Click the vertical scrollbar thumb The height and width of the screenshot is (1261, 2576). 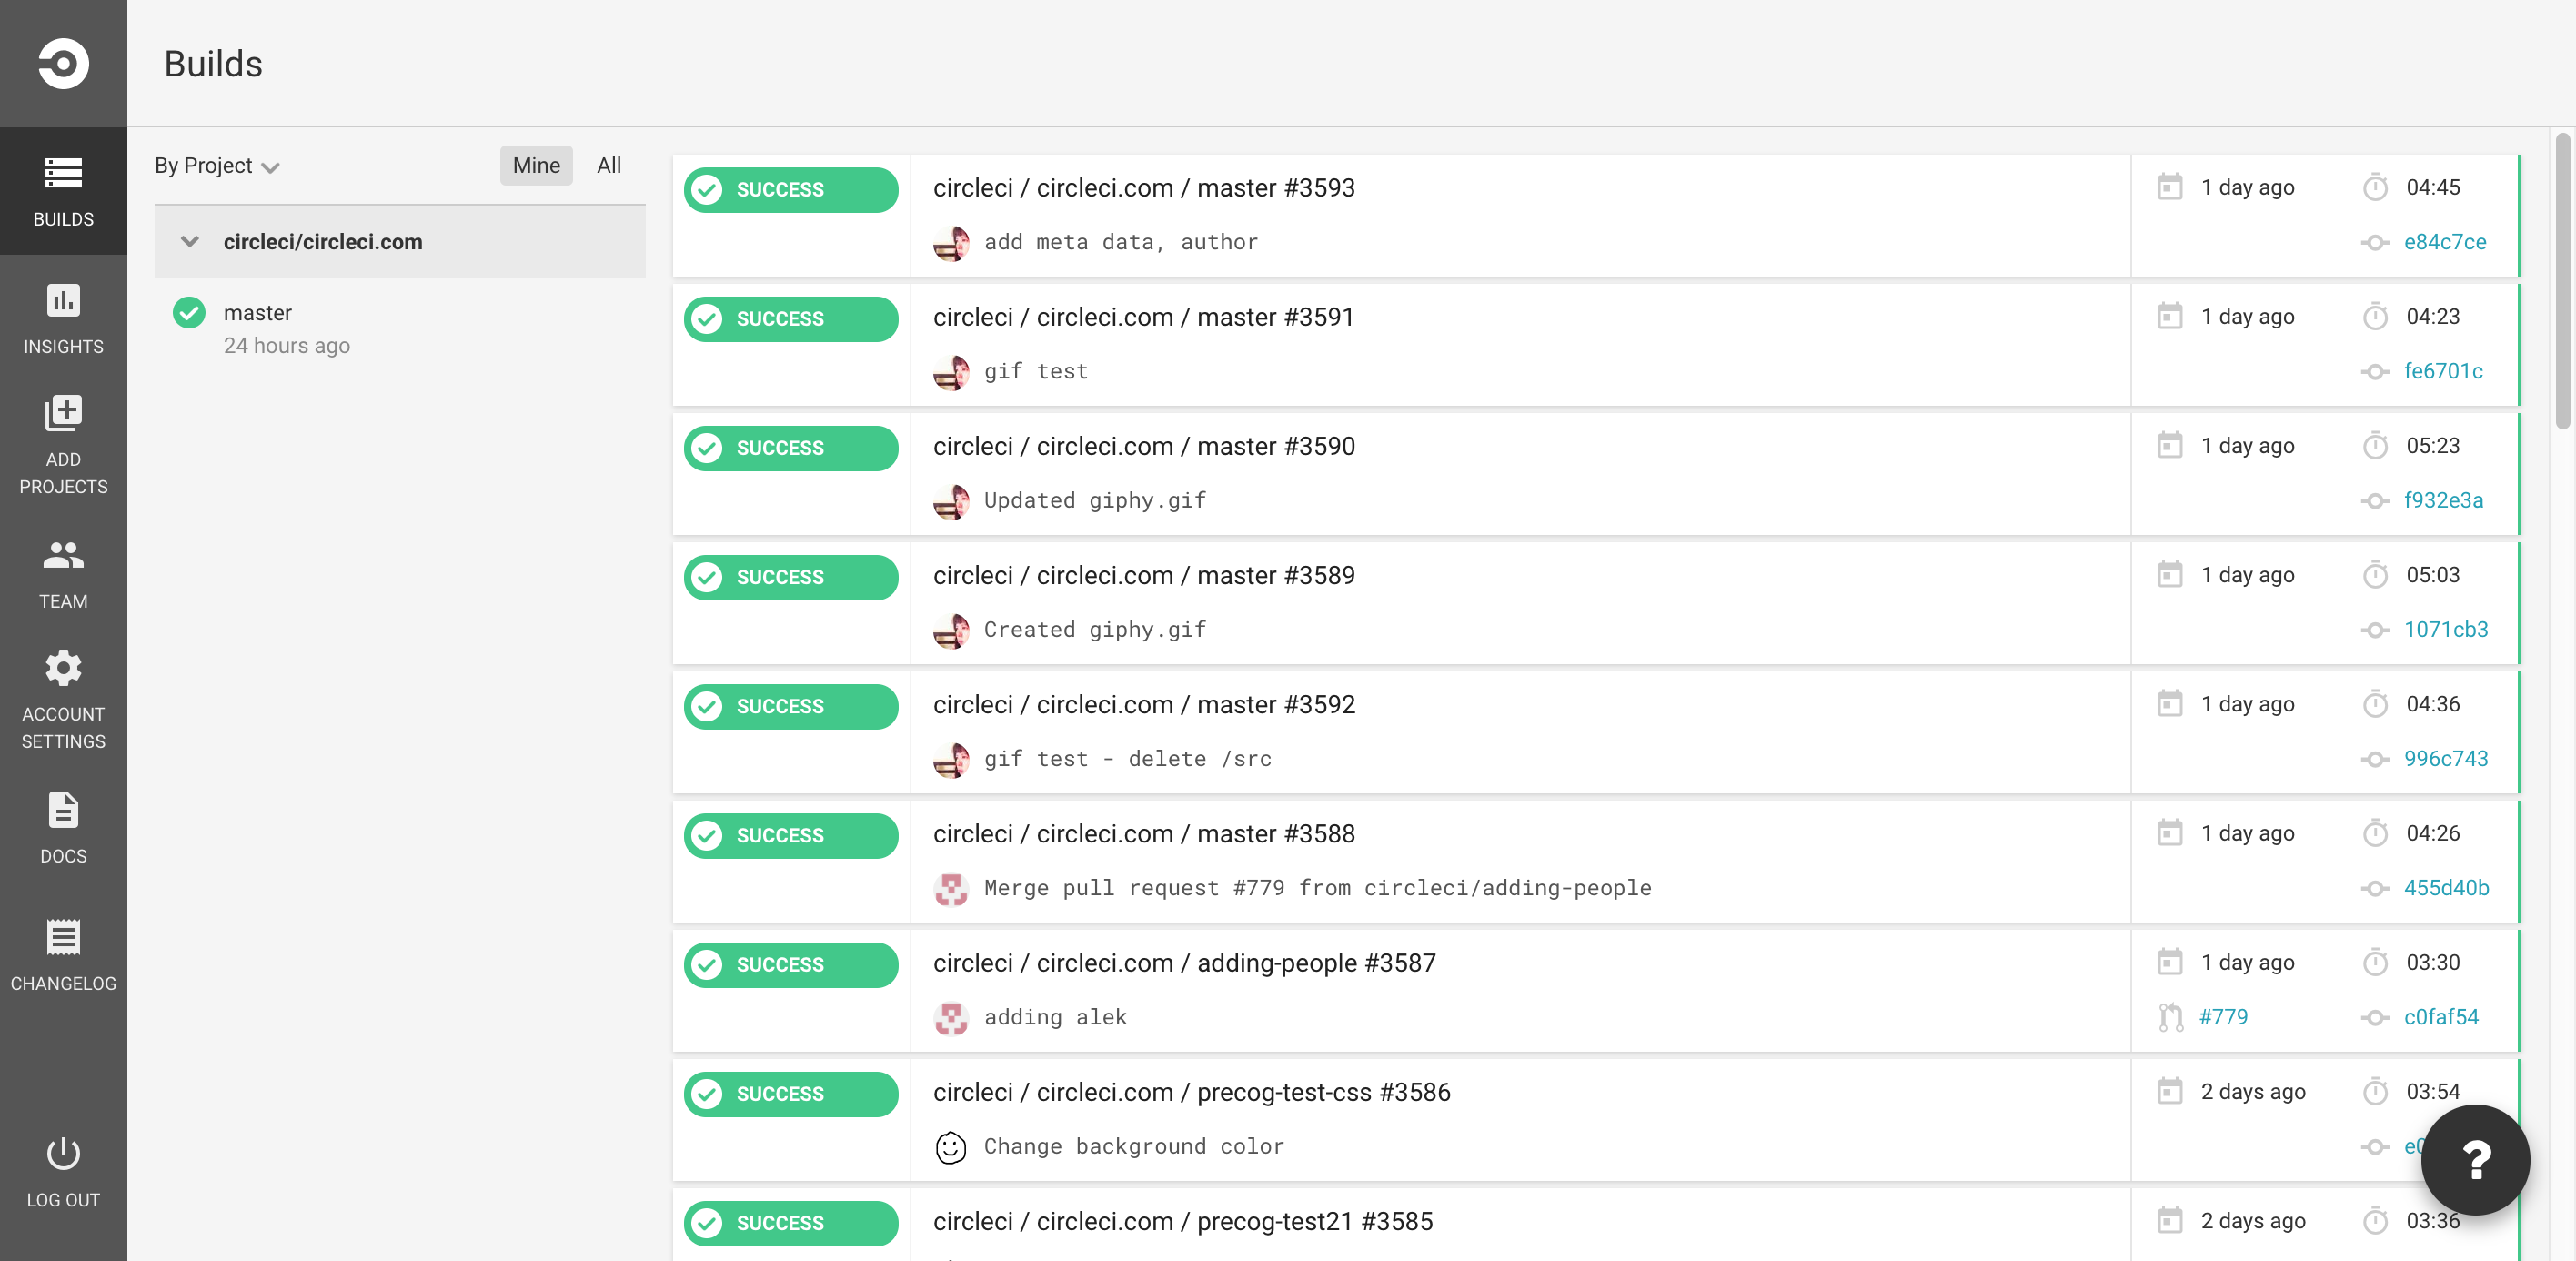pos(2562,280)
